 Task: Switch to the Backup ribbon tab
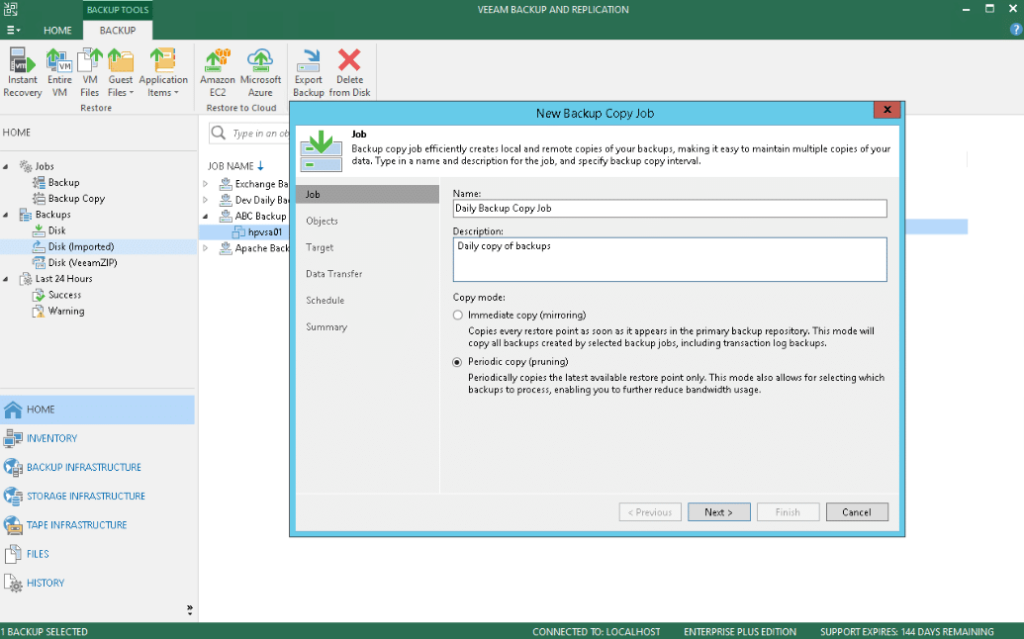tap(117, 31)
